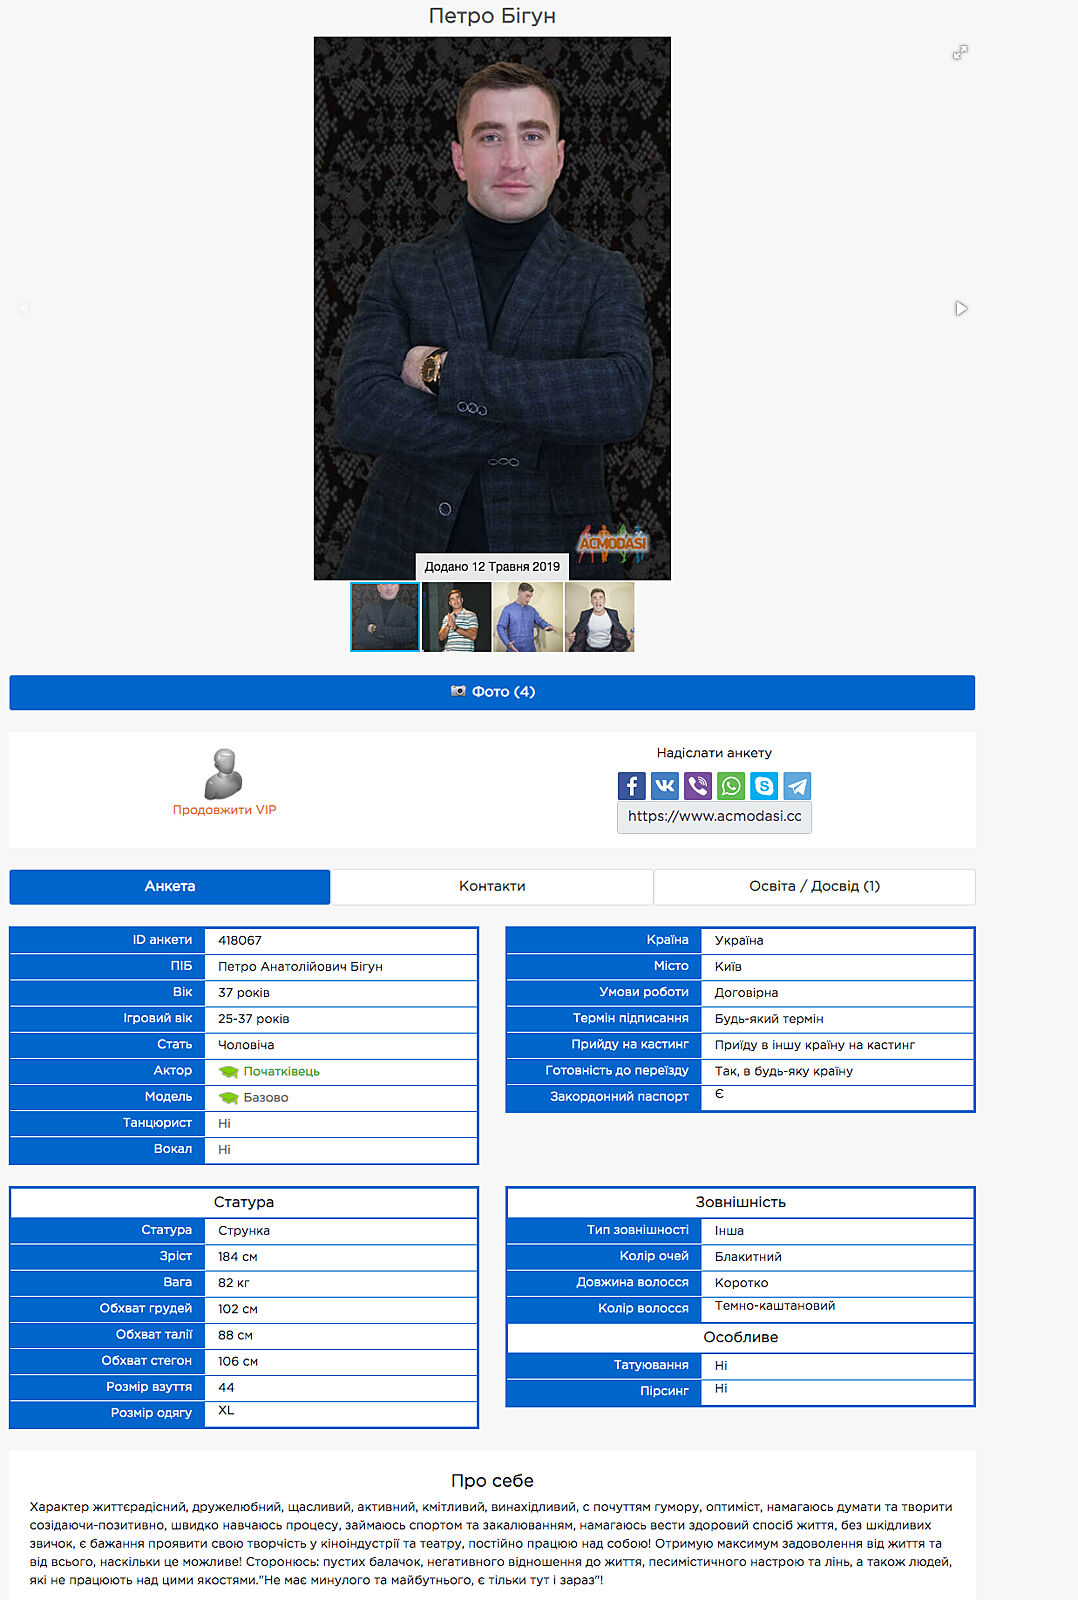1078x1600 pixels.
Task: Click the Продовжити VIP link
Action: coord(224,810)
